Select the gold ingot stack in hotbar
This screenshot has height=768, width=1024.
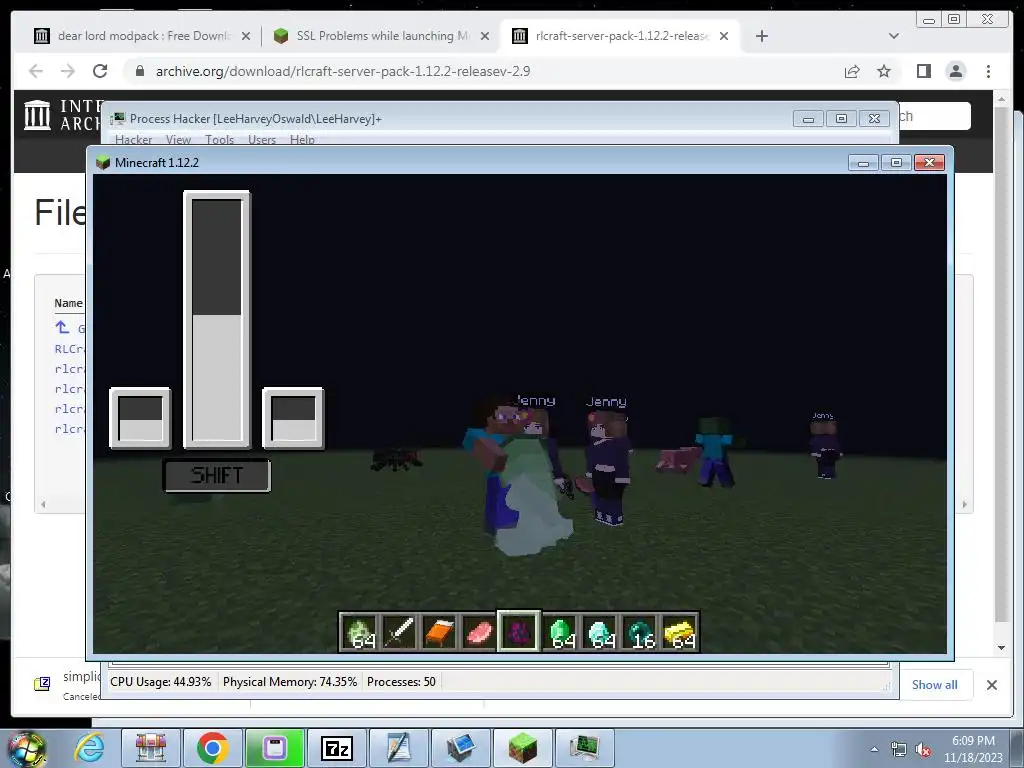click(680, 632)
